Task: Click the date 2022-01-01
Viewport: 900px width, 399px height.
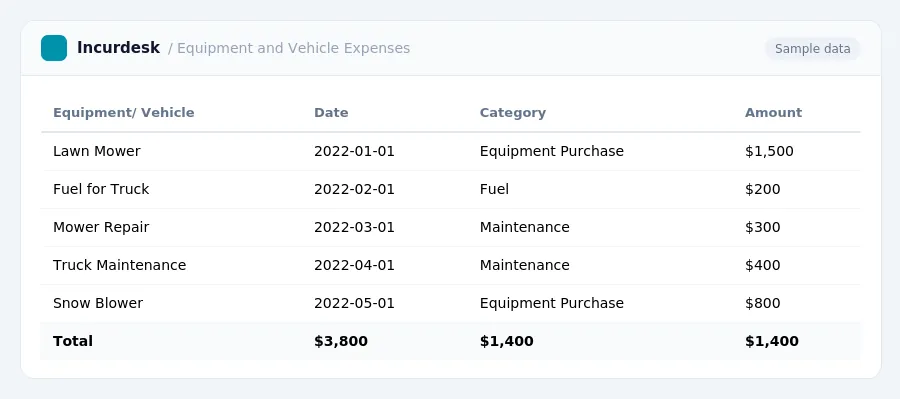Action: click(354, 151)
